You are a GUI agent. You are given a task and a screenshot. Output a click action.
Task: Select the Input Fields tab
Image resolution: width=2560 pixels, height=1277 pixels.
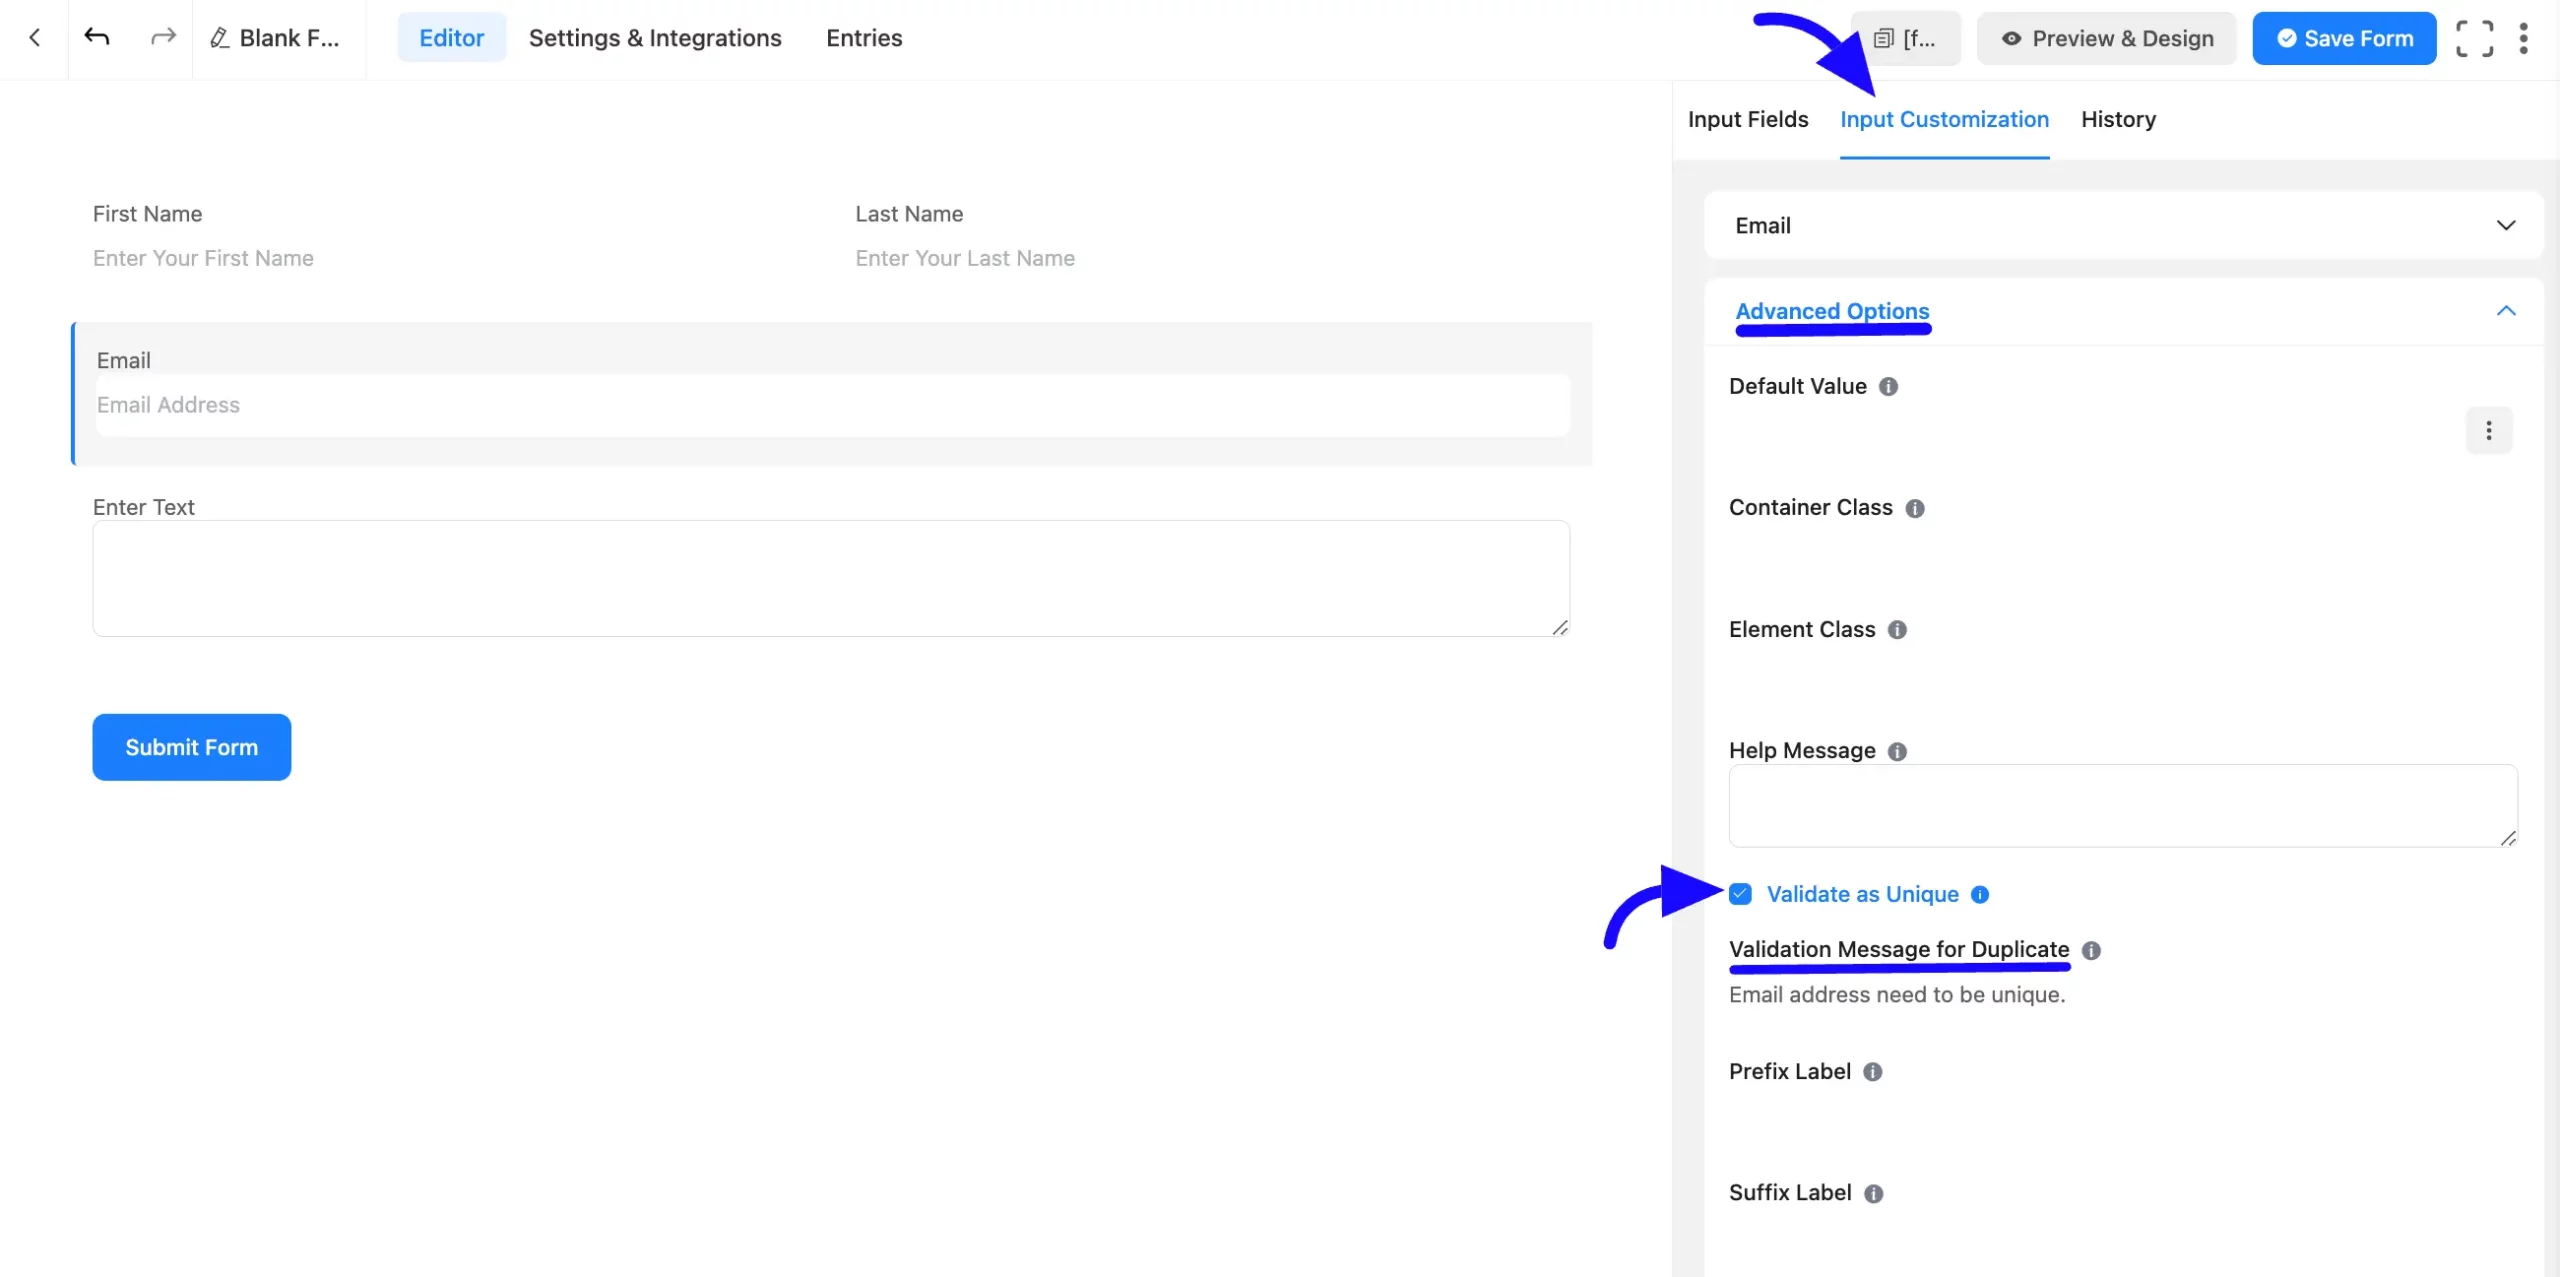pos(1747,119)
